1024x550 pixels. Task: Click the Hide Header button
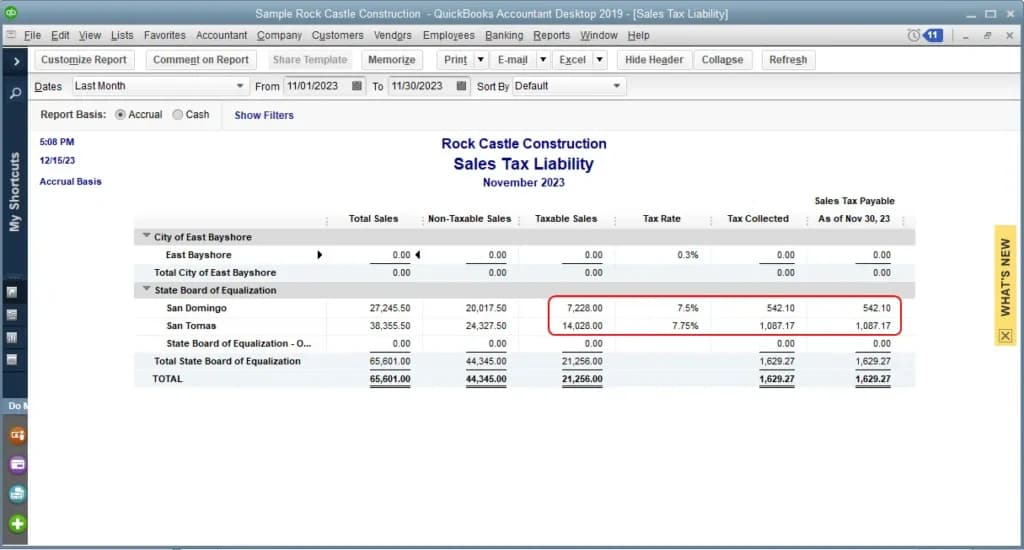click(x=654, y=59)
